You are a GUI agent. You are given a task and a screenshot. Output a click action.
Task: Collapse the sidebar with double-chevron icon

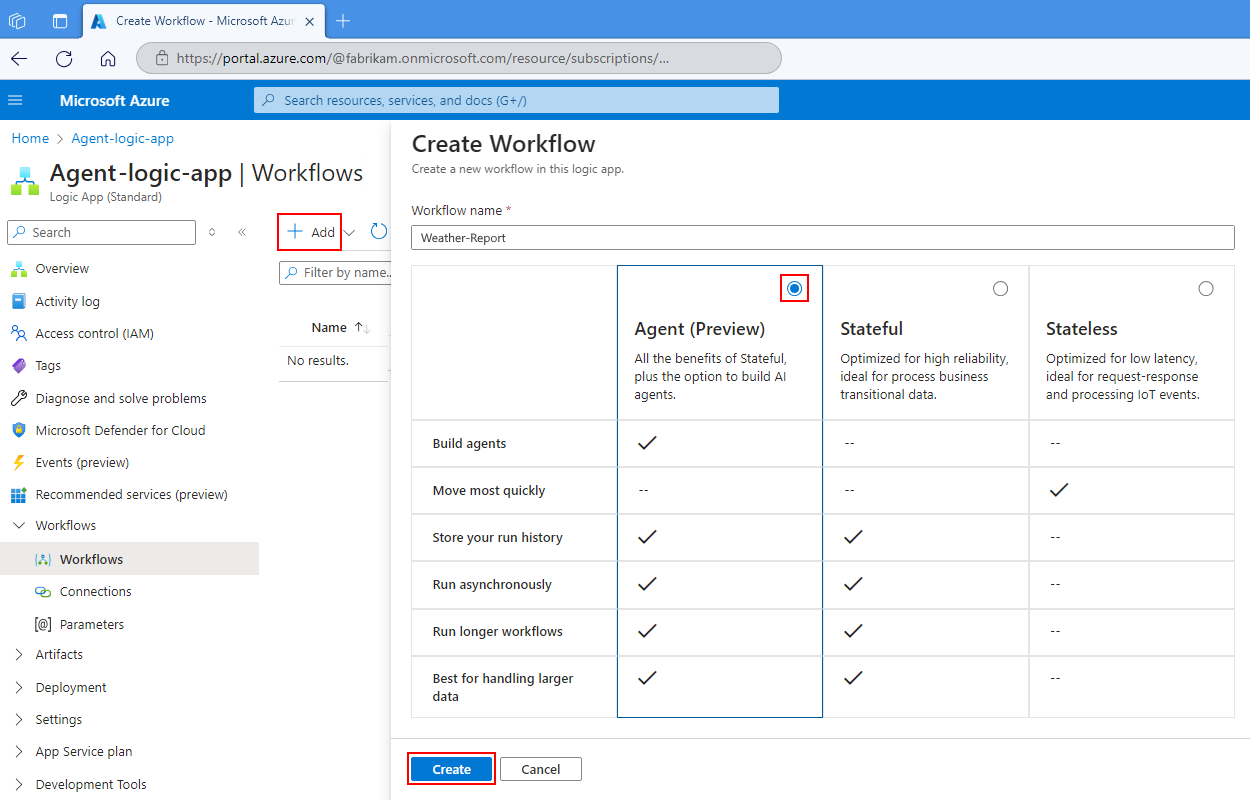click(242, 232)
